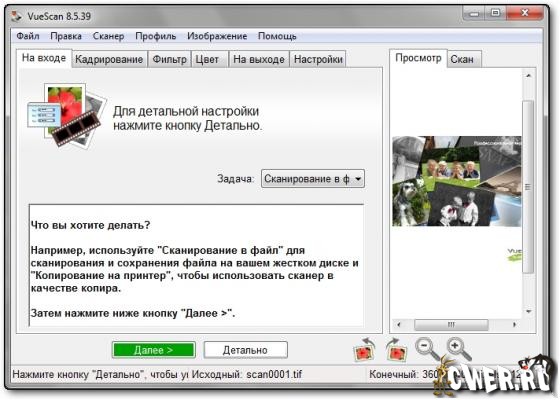Screen dimensions: 560x400
Task: Rotate the image left using the rotate icon
Action: point(364,350)
